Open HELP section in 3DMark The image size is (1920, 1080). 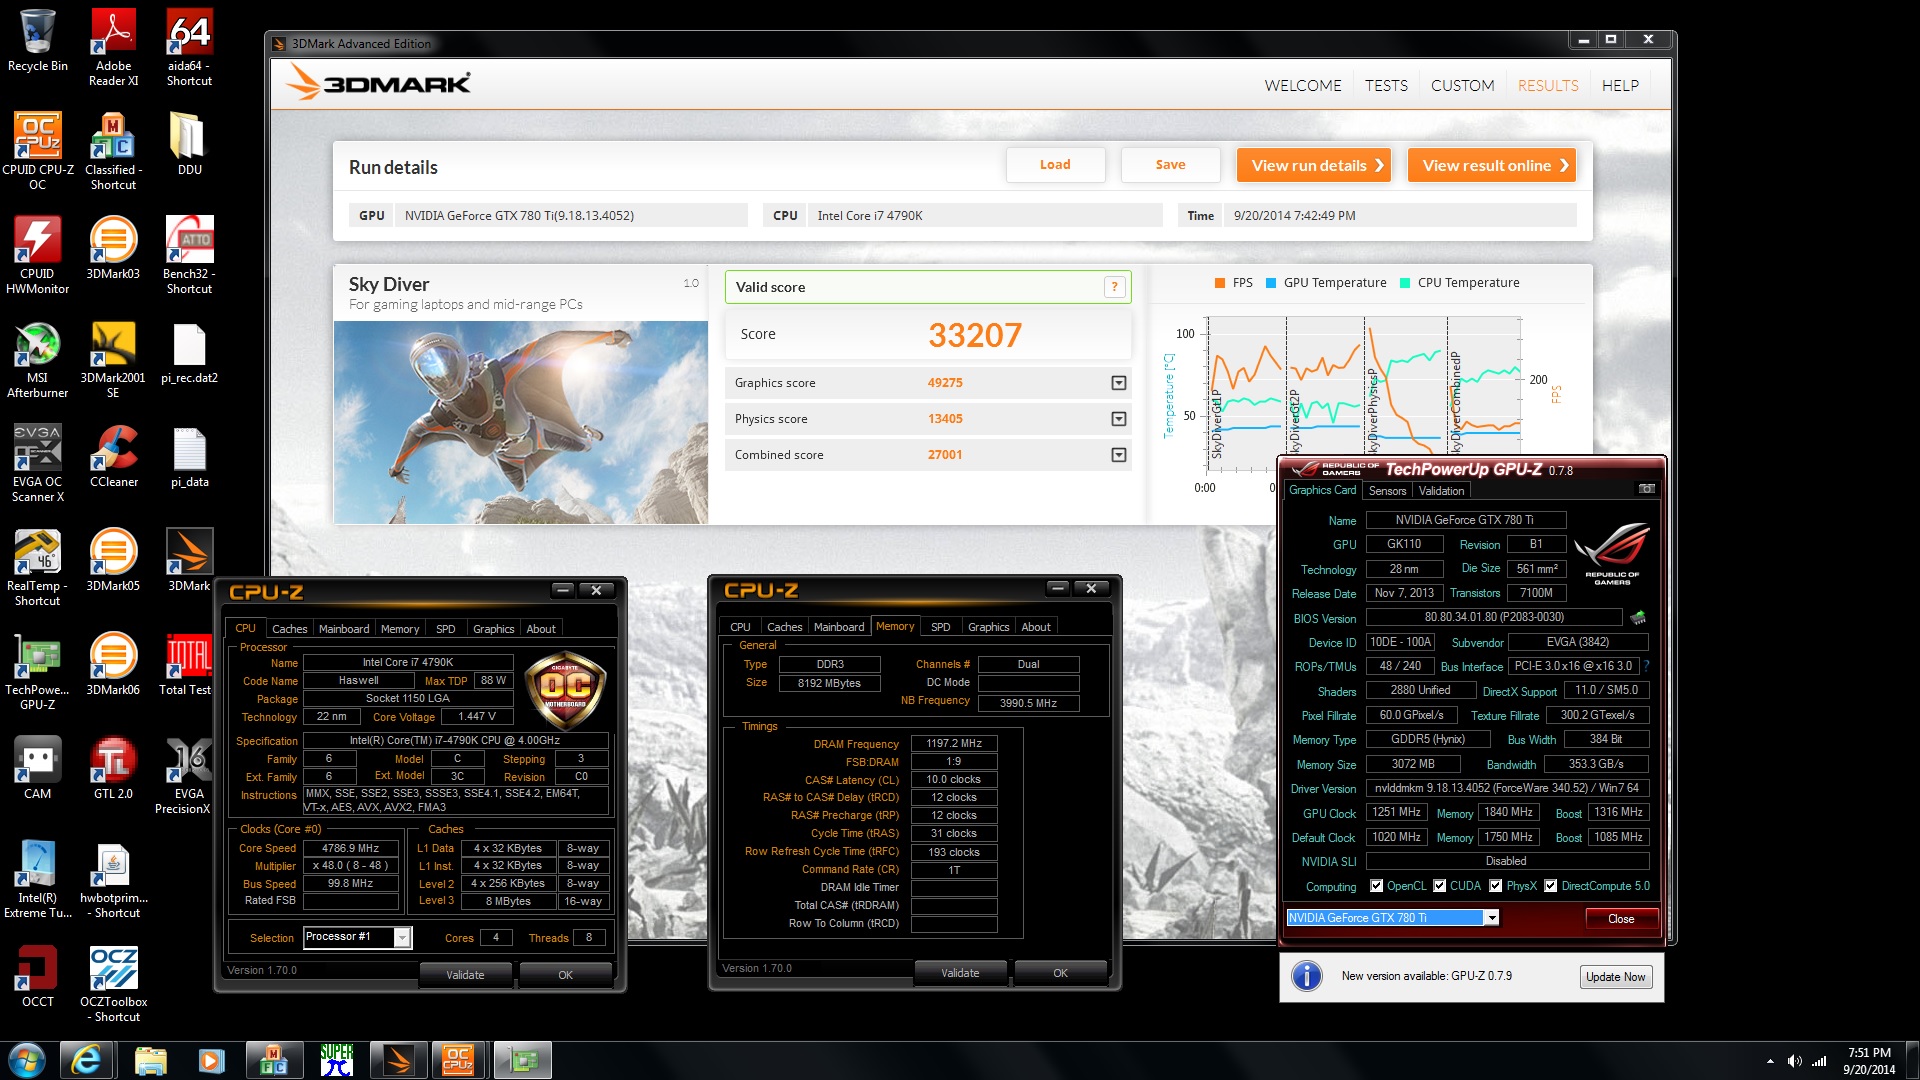1620,86
